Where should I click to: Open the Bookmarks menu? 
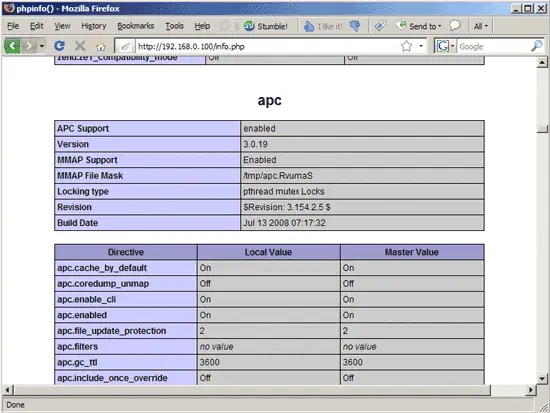136,26
